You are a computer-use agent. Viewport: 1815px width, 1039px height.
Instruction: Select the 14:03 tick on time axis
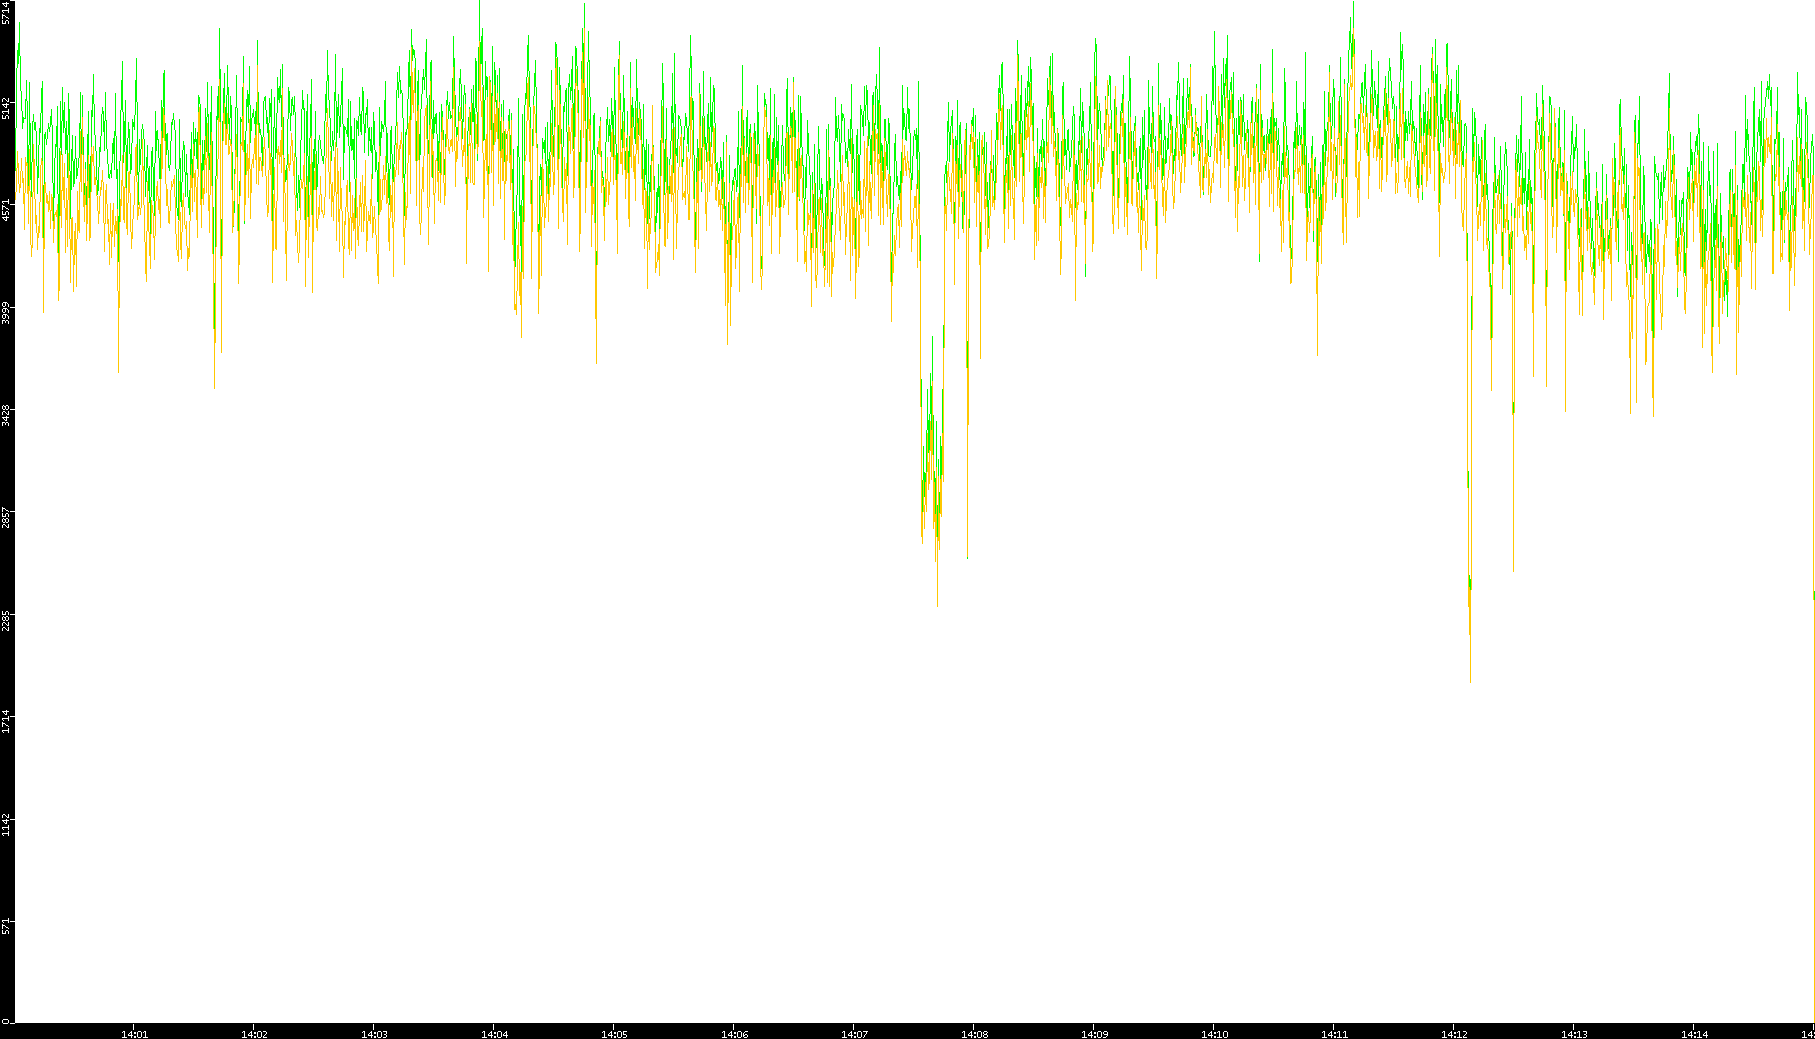click(374, 1034)
